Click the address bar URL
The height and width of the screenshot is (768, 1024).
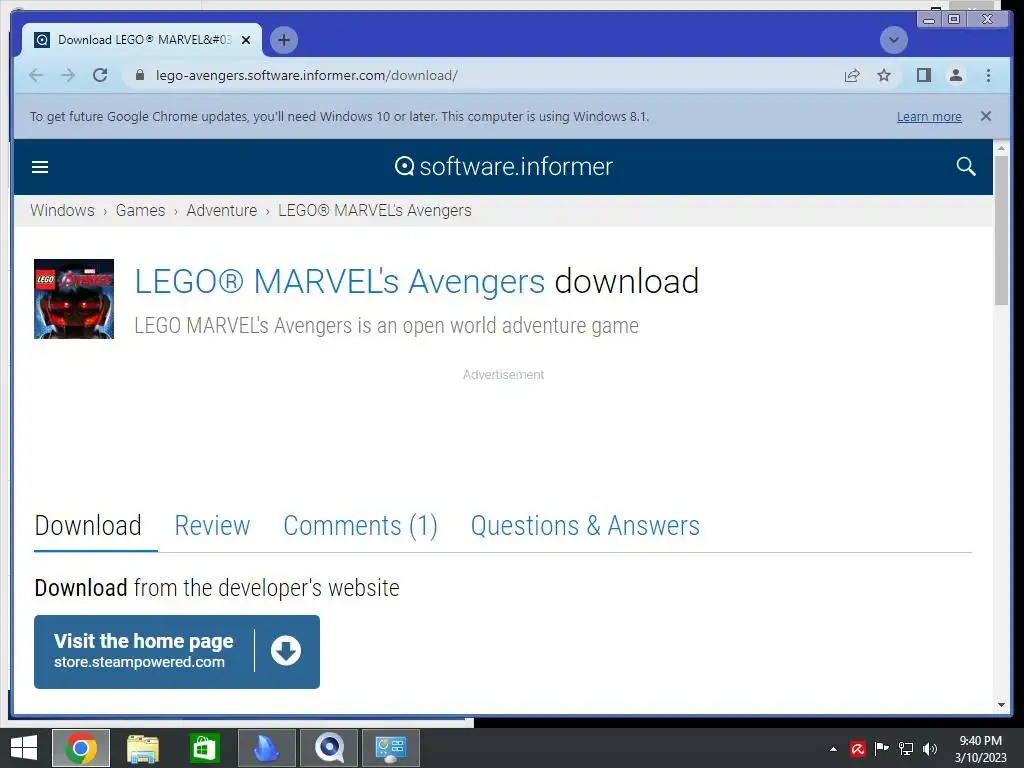(306, 75)
